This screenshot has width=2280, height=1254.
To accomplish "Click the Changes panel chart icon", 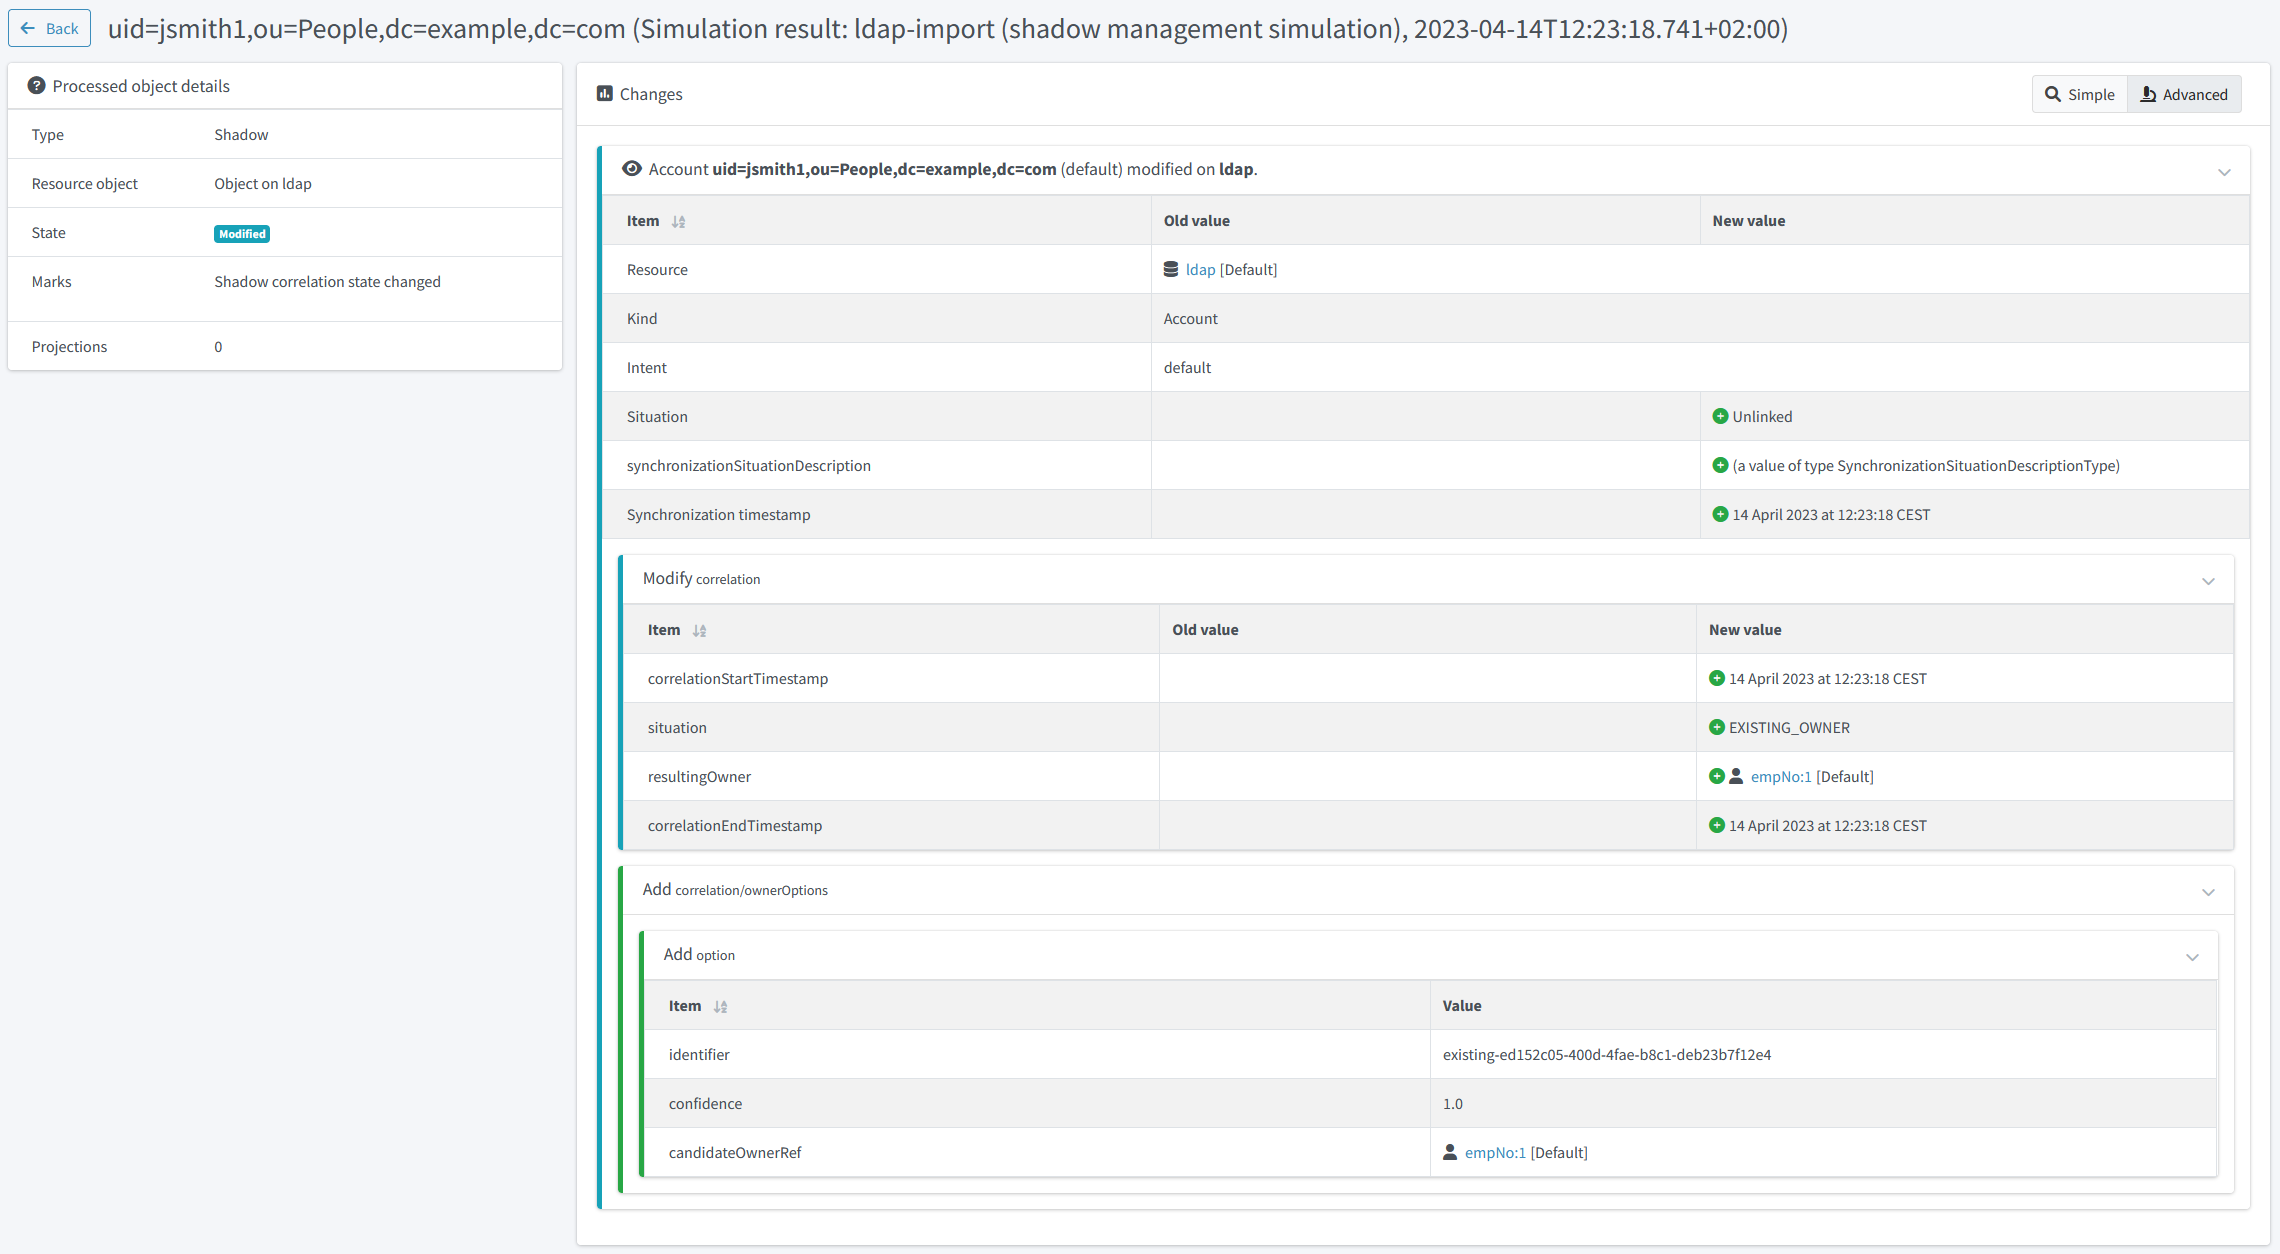I will (604, 94).
